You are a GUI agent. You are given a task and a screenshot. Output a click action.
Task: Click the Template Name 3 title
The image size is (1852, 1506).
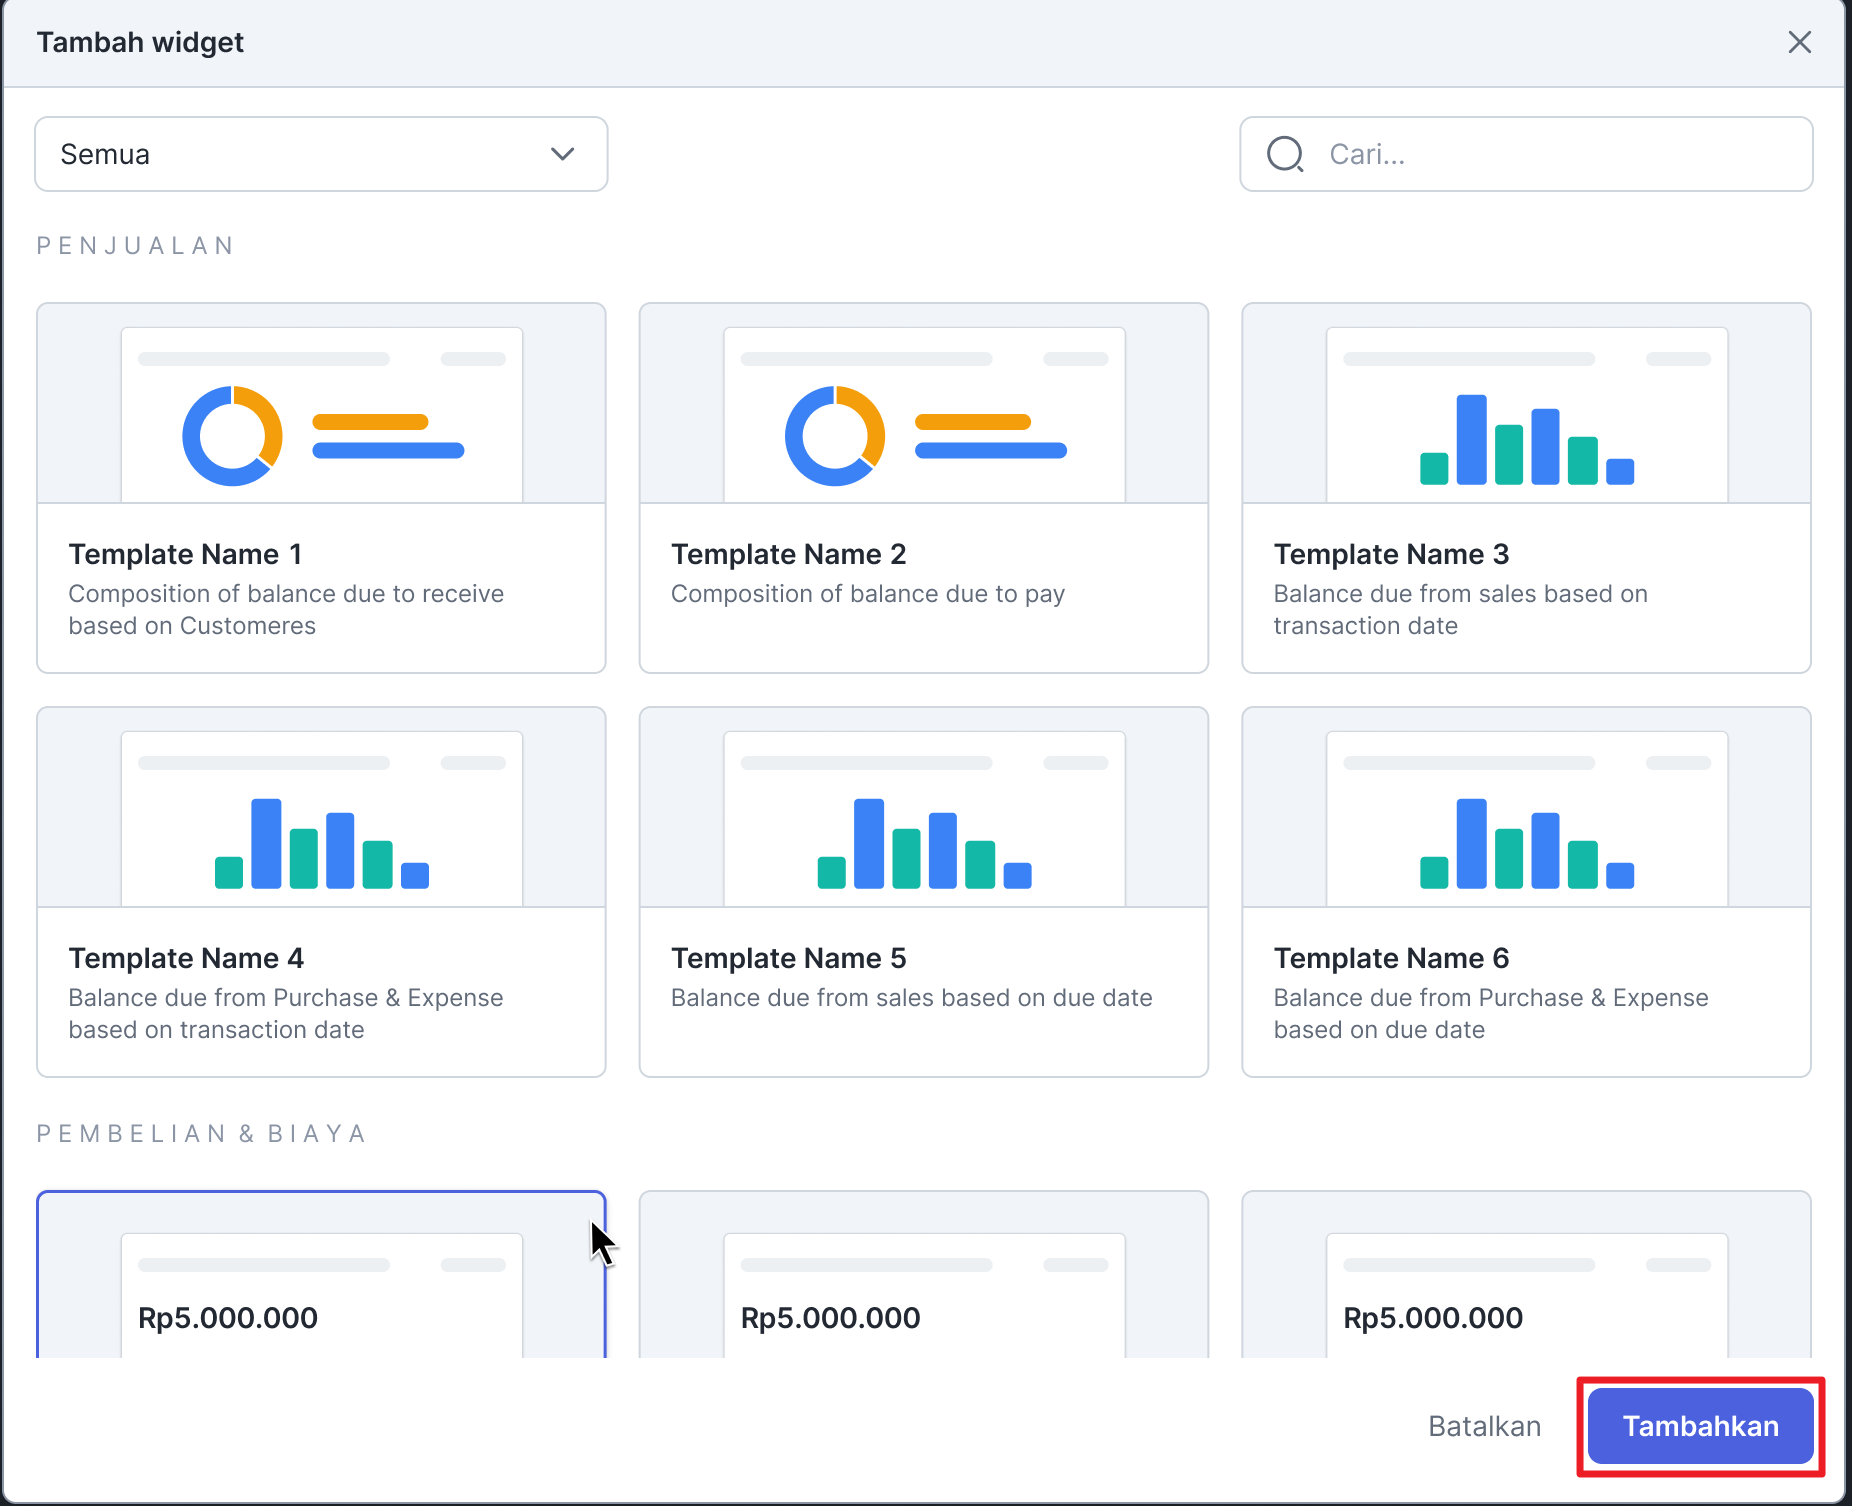point(1391,554)
